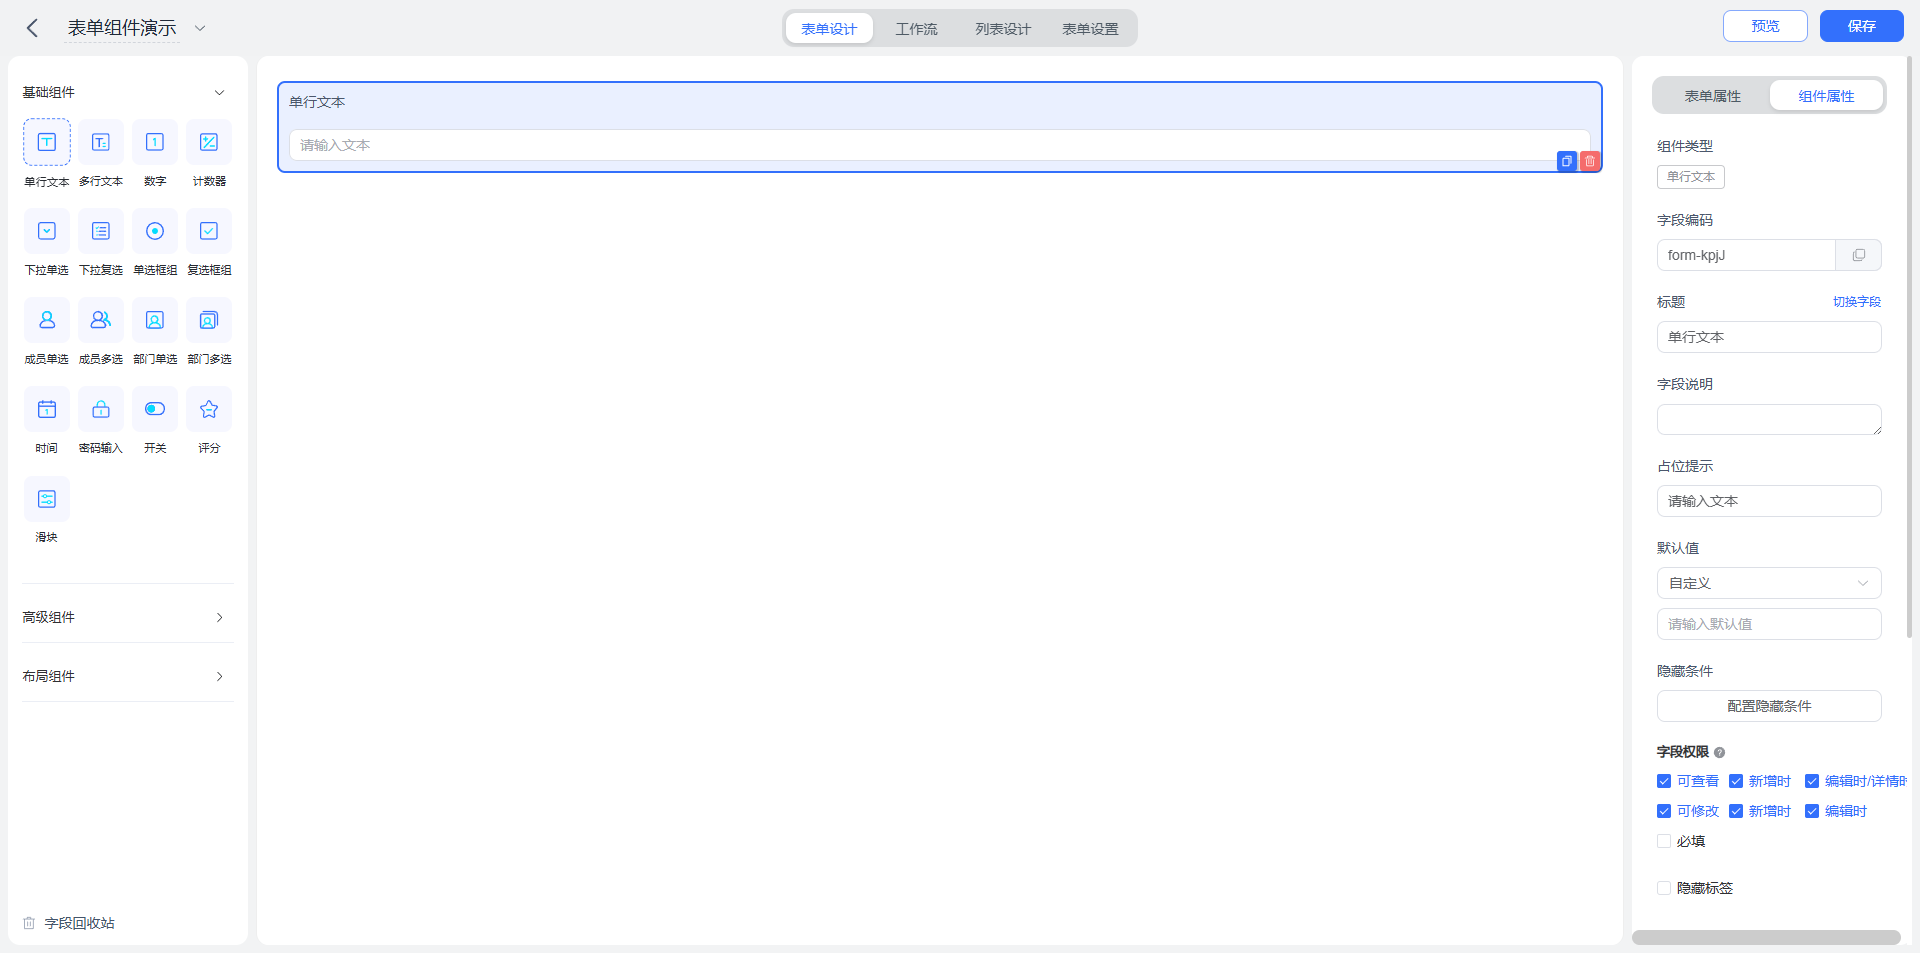Click the 保存 button
Image resolution: width=1920 pixels, height=953 pixels.
click(x=1861, y=26)
